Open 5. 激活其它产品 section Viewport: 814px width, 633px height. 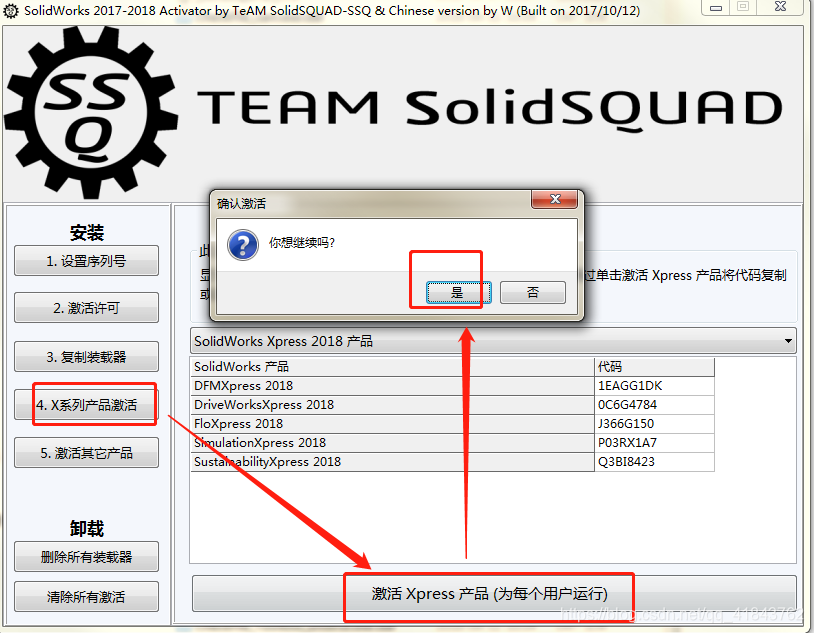86,453
